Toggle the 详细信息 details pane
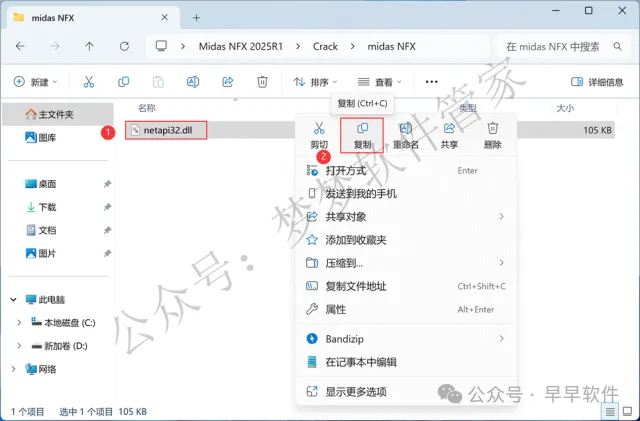Screen dimensions: 640x421 597,82
